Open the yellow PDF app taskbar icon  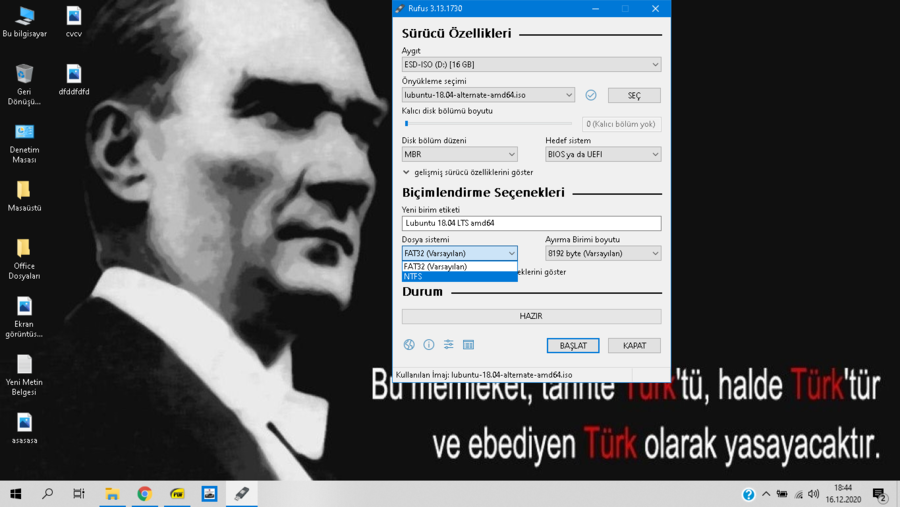[177, 494]
